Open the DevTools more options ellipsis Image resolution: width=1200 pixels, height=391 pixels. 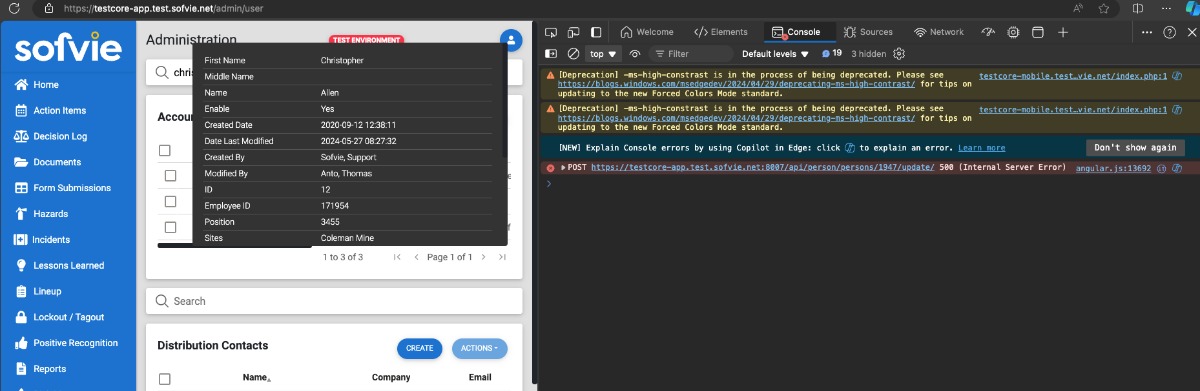[x=1148, y=32]
